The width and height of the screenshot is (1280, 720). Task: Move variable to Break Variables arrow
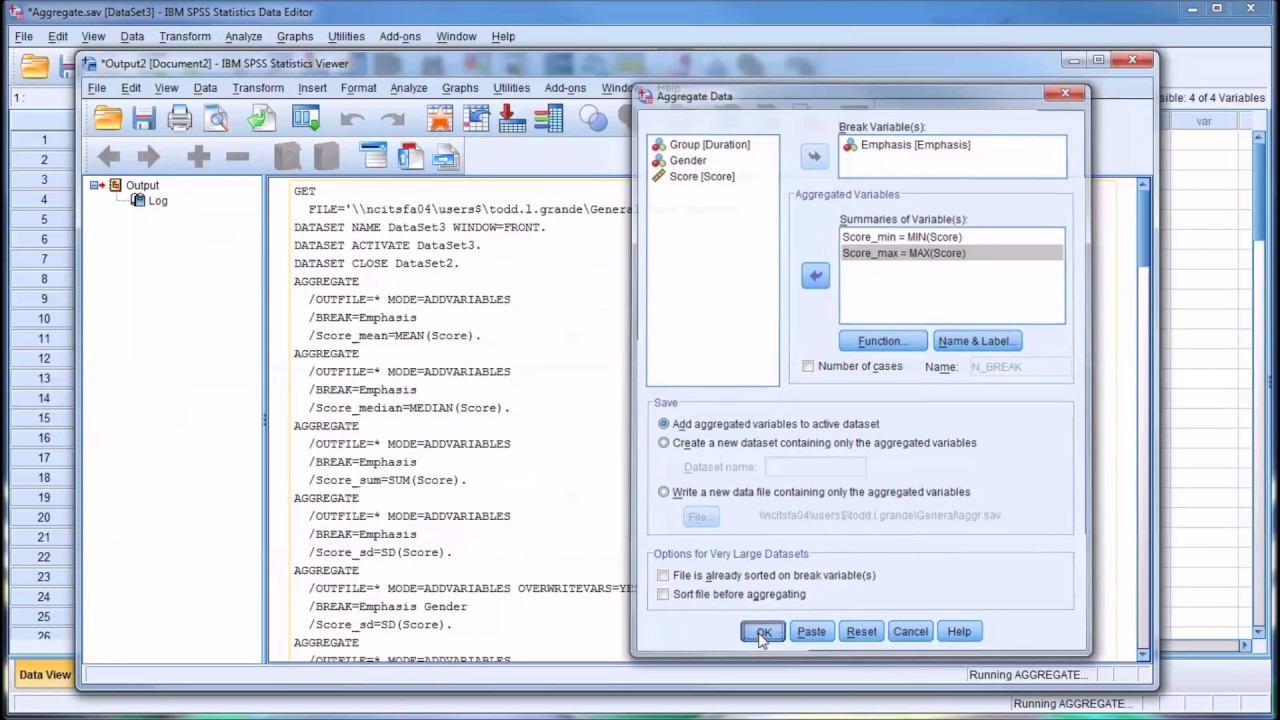[814, 156]
